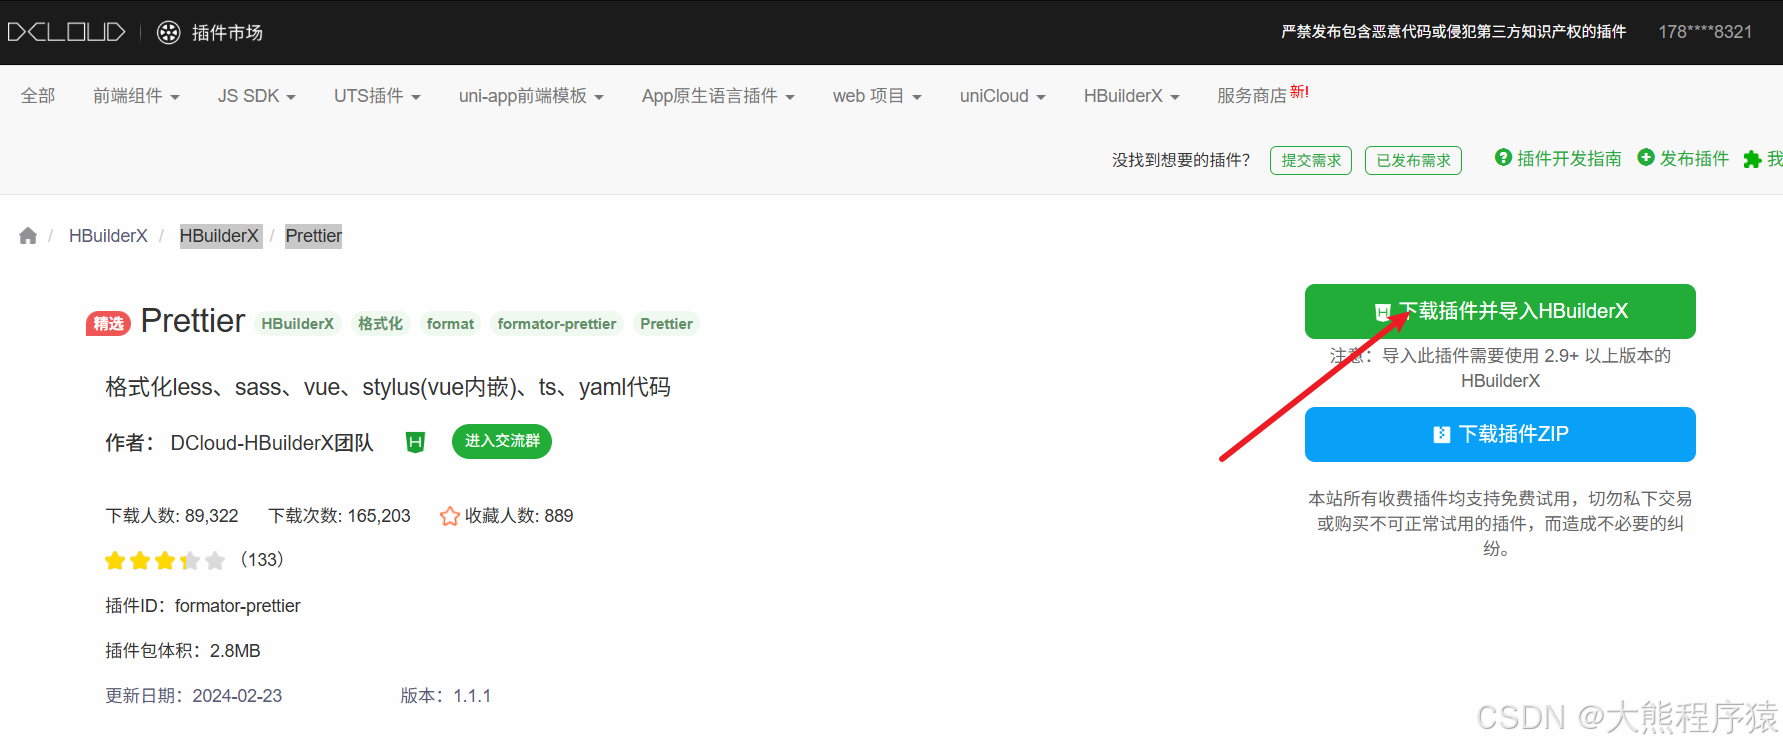Viewport: 1783px width, 747px height.
Task: Click the 没找到想要的插件? text
Action: tap(1181, 160)
